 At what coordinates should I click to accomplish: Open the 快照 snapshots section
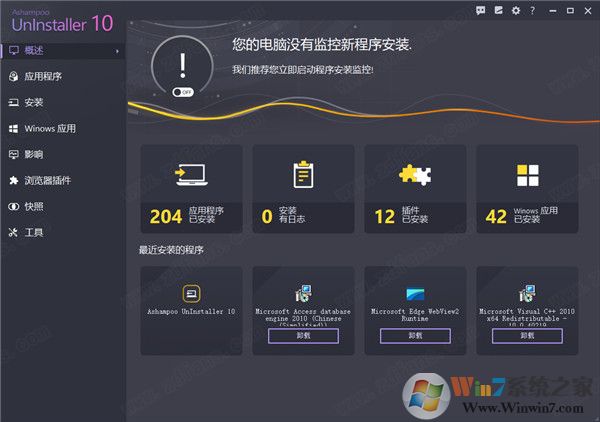pyautogui.click(x=63, y=207)
